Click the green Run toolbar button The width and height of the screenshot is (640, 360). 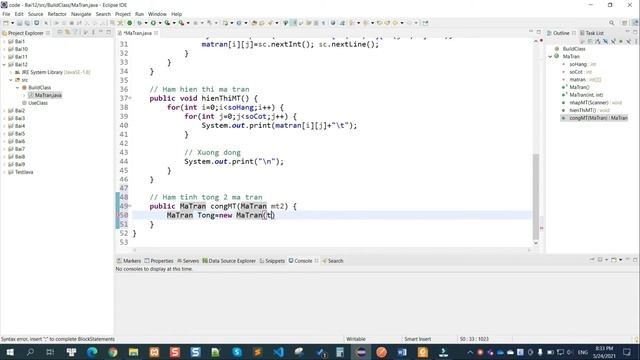coord(153,23)
